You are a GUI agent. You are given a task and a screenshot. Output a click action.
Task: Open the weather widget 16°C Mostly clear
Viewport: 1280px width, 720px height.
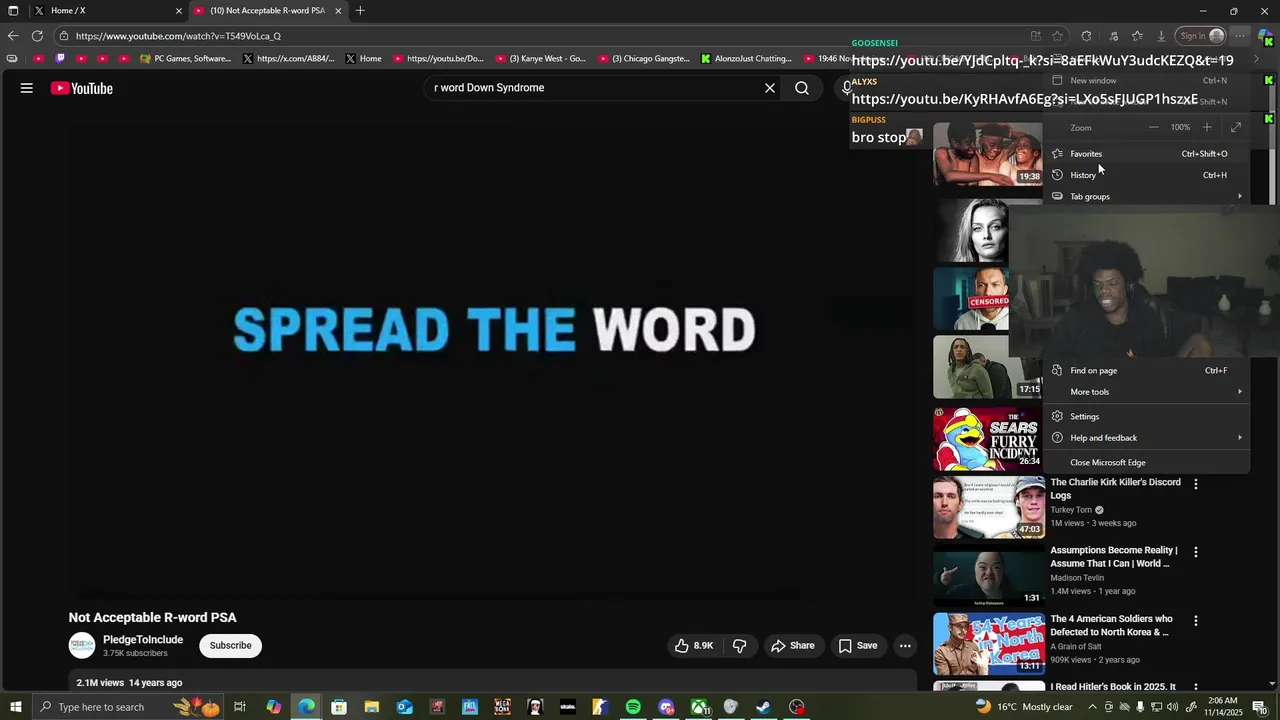[1024, 707]
